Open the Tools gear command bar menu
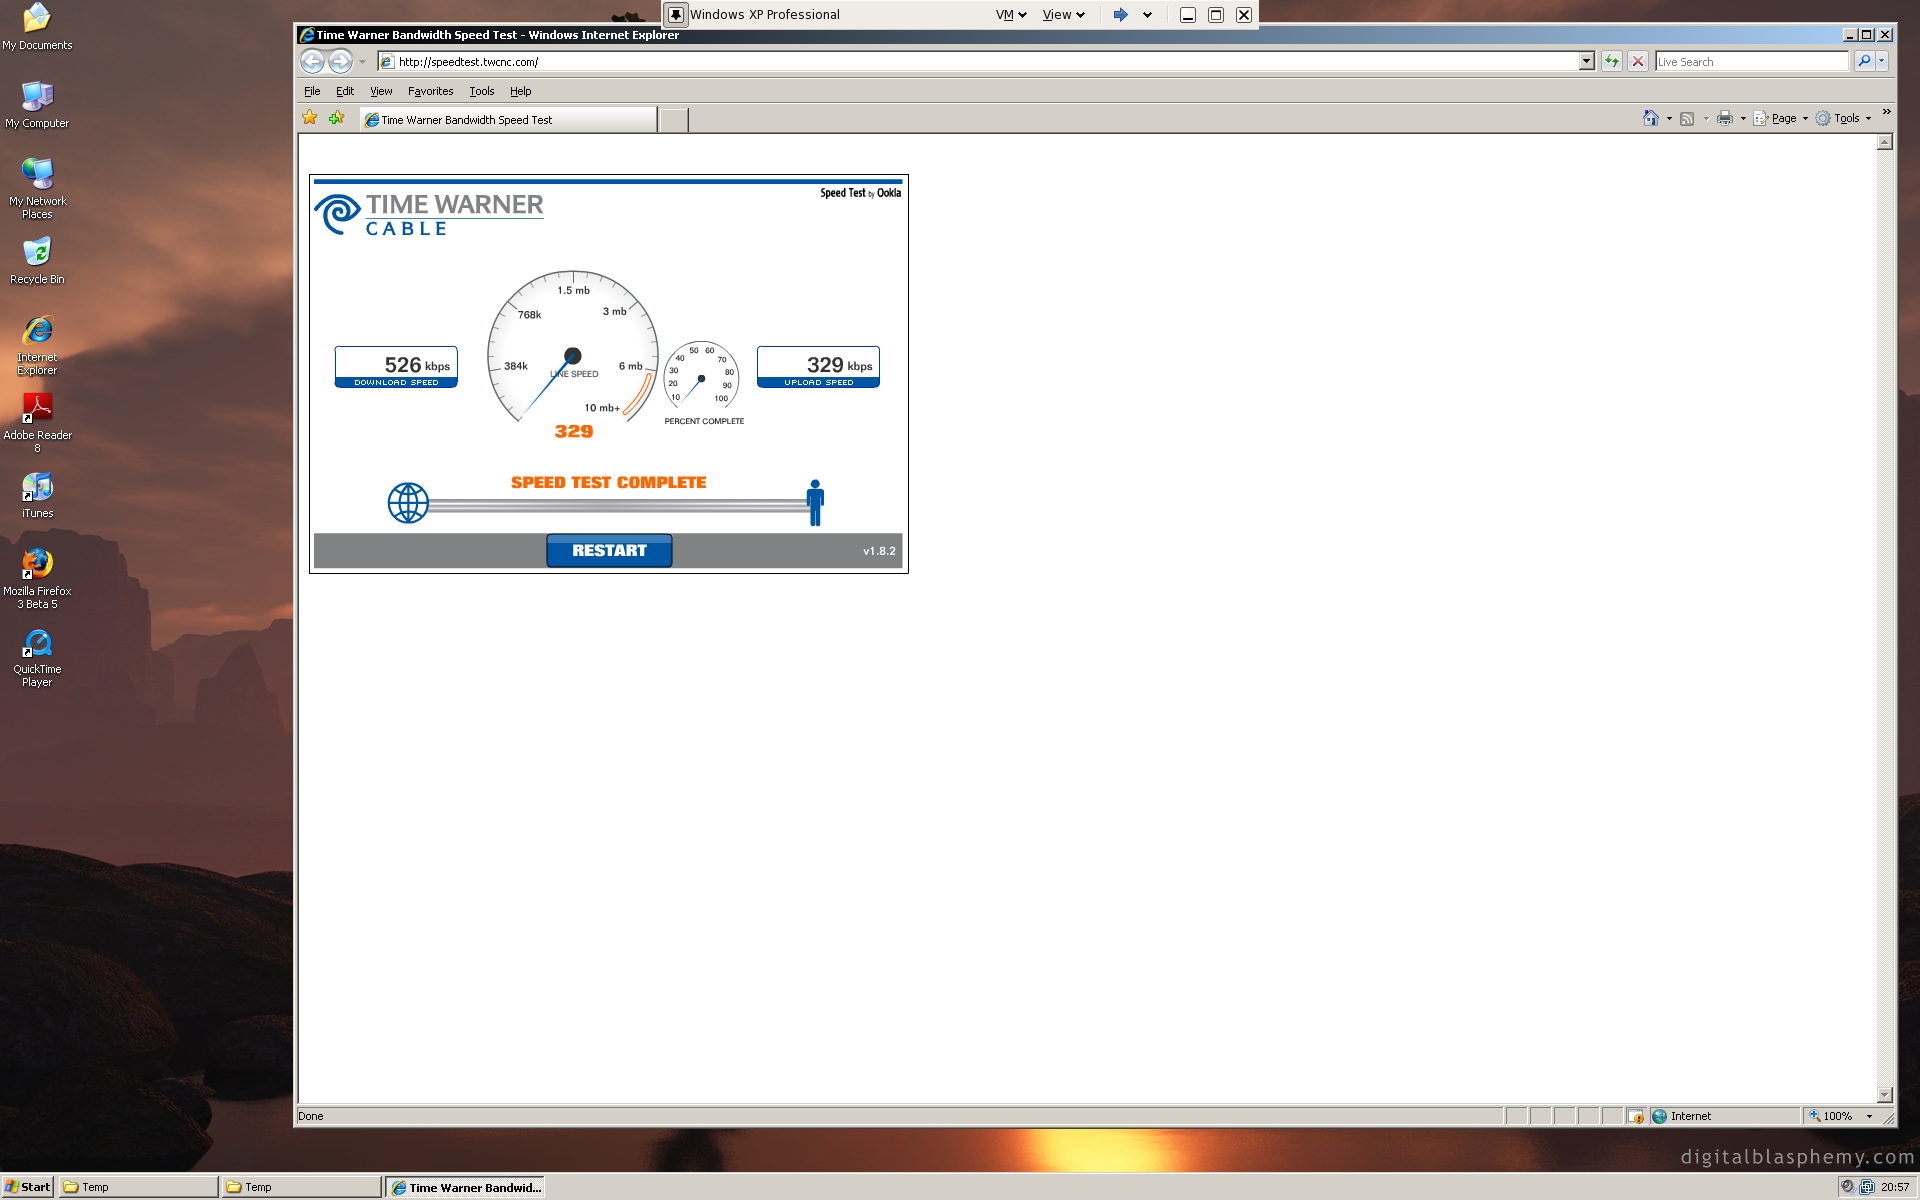 [1843, 118]
